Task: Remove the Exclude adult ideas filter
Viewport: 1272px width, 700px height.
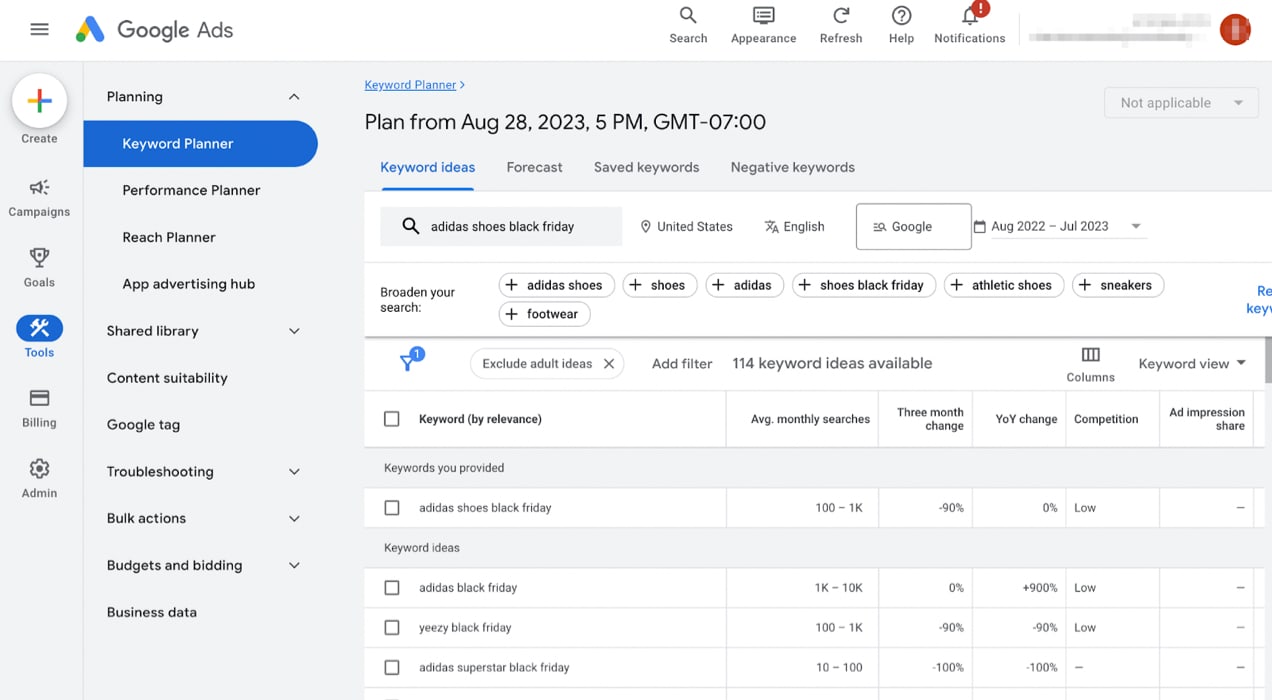Action: 608,364
